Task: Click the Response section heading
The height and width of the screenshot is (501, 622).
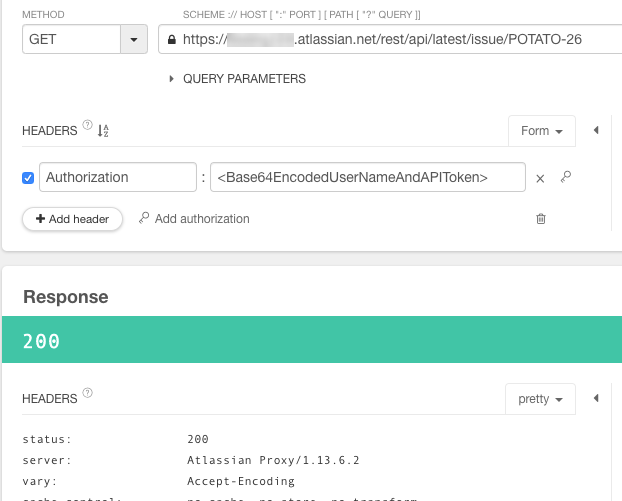Action: click(65, 297)
